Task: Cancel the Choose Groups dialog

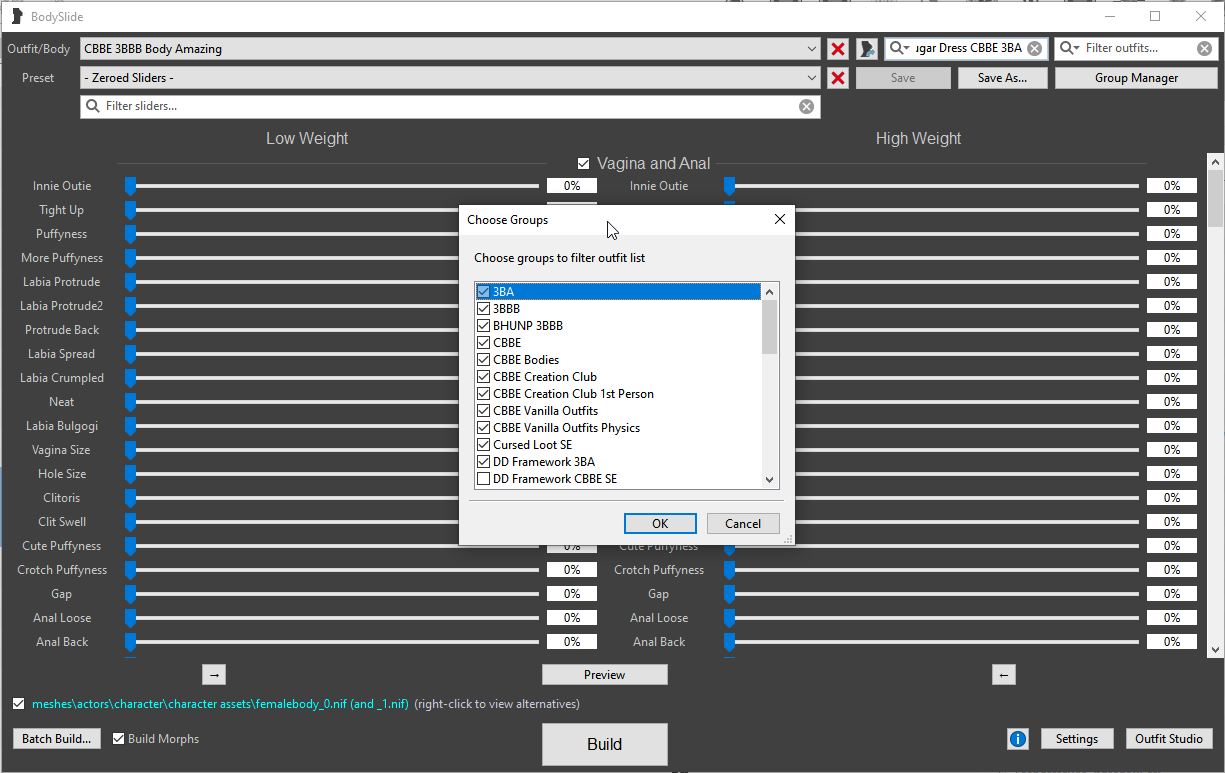Action: point(743,524)
